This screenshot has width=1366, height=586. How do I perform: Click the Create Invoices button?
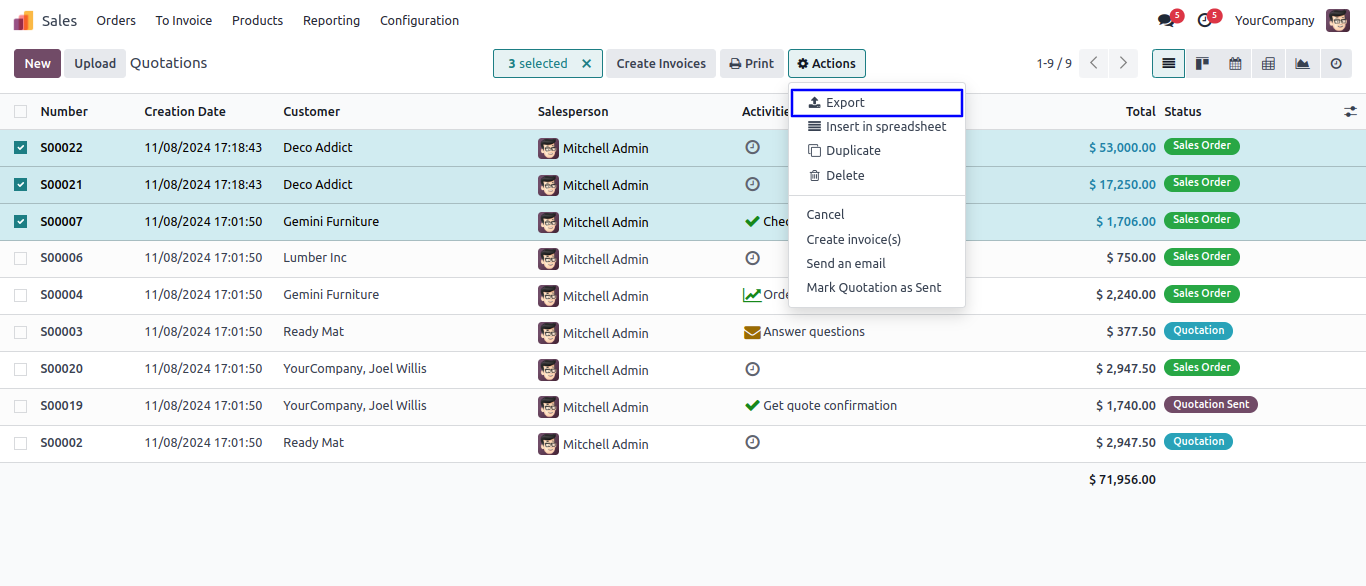point(660,64)
